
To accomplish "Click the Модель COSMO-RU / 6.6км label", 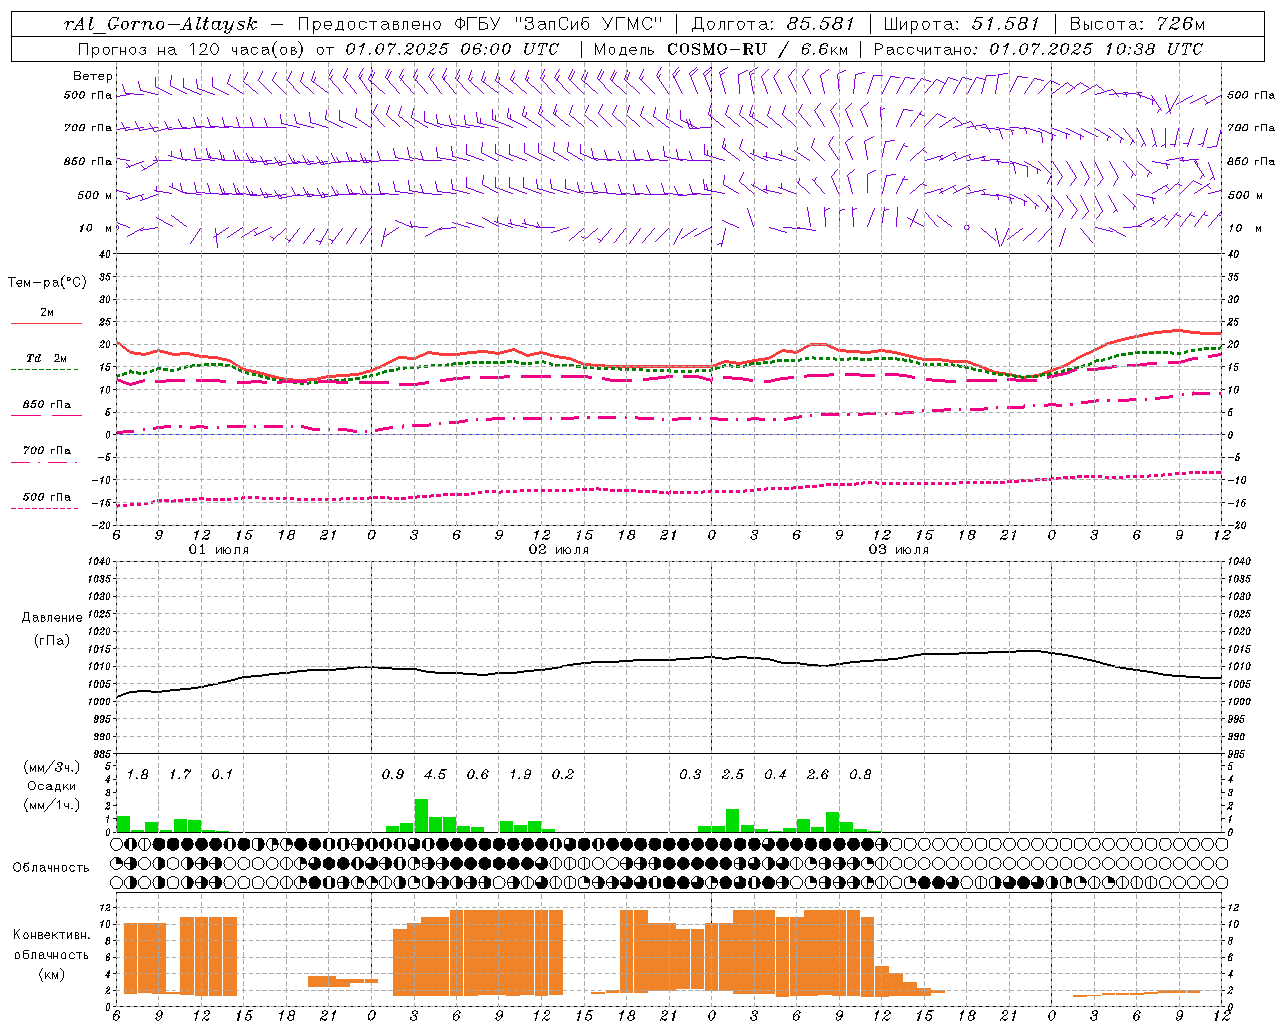I will [721, 49].
